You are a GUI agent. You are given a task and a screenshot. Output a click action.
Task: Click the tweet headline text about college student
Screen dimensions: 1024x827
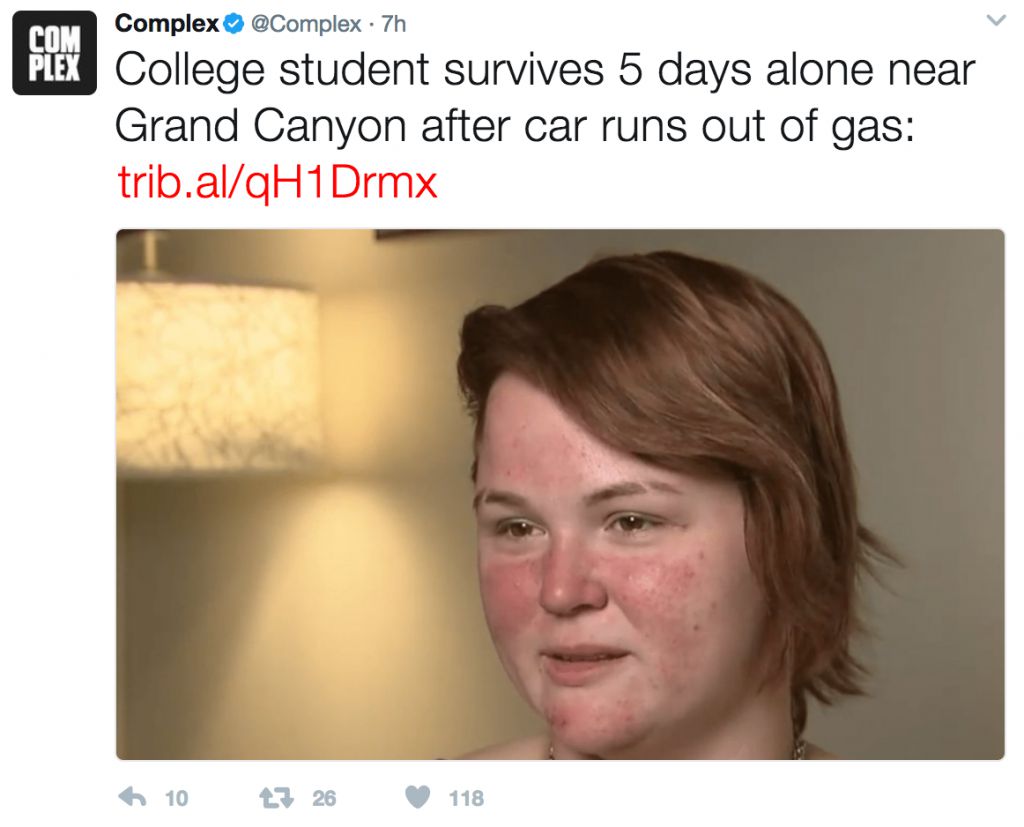545,97
